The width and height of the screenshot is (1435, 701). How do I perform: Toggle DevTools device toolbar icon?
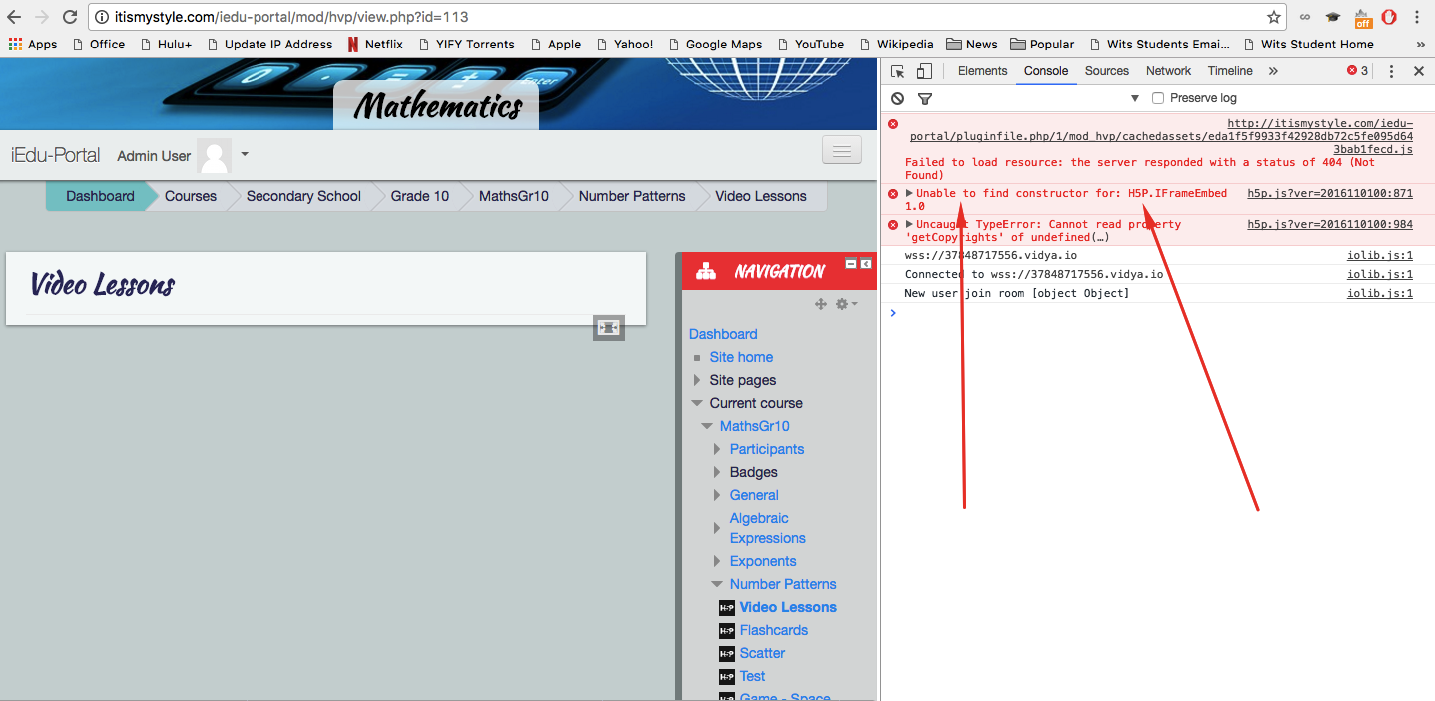[x=924, y=71]
